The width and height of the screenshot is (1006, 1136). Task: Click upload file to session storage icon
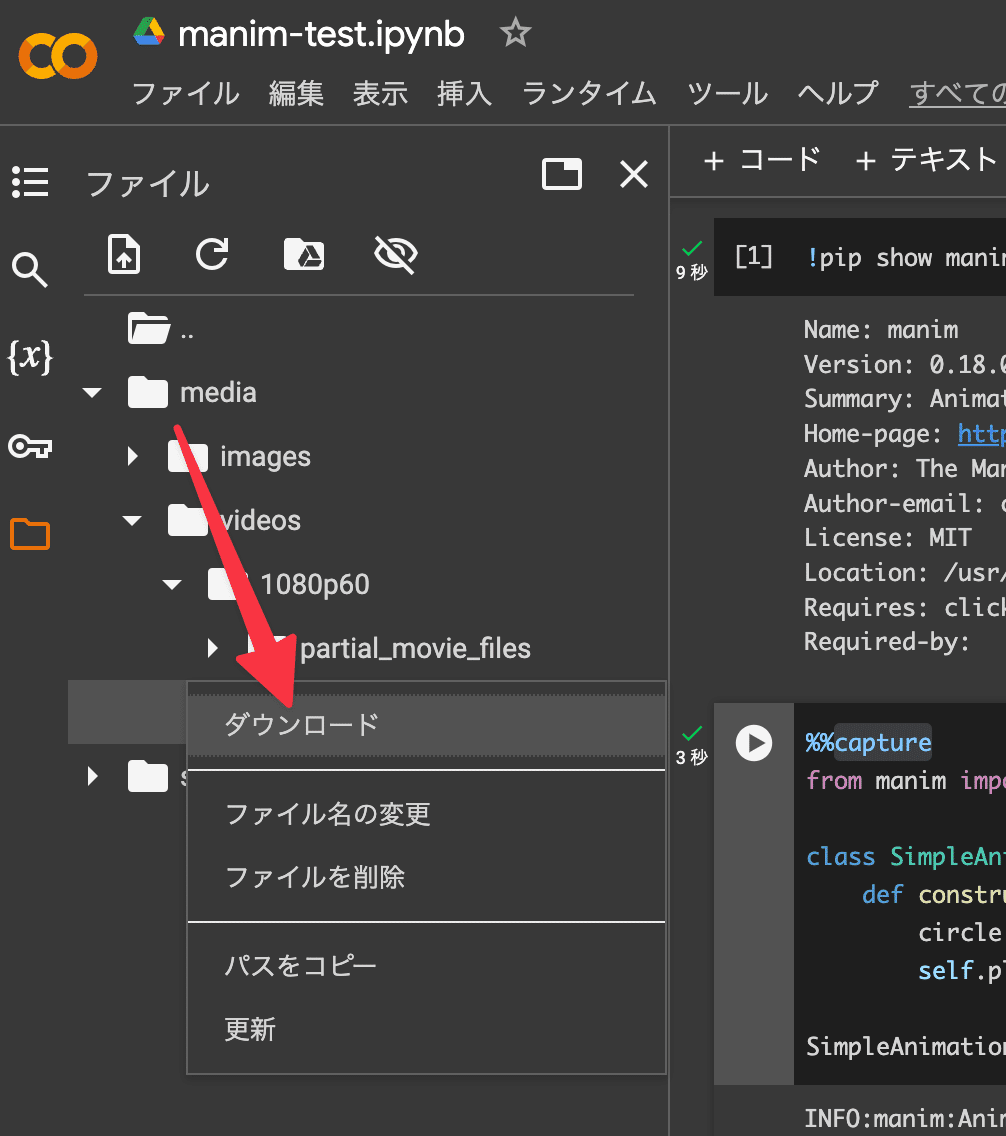click(x=124, y=254)
